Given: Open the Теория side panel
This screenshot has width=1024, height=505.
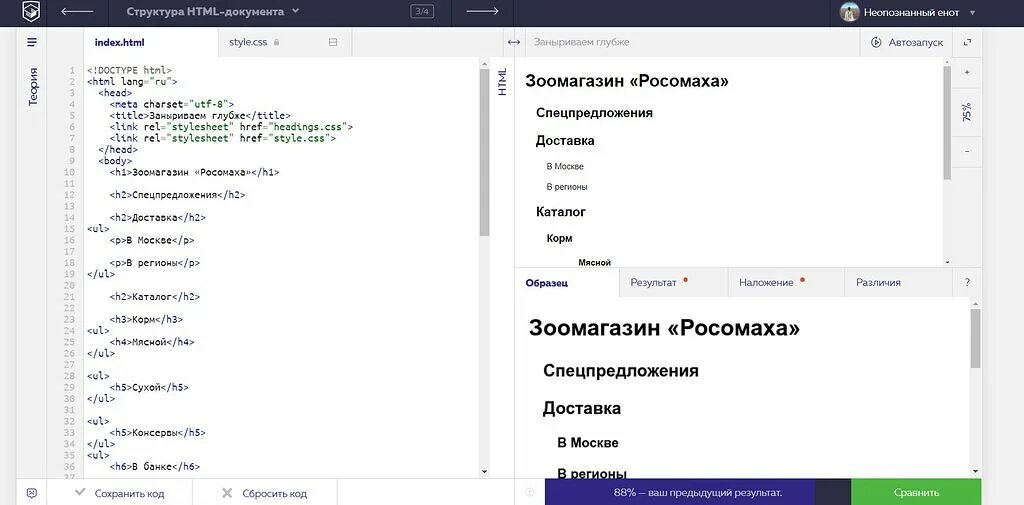Looking at the screenshot, I should [x=33, y=86].
